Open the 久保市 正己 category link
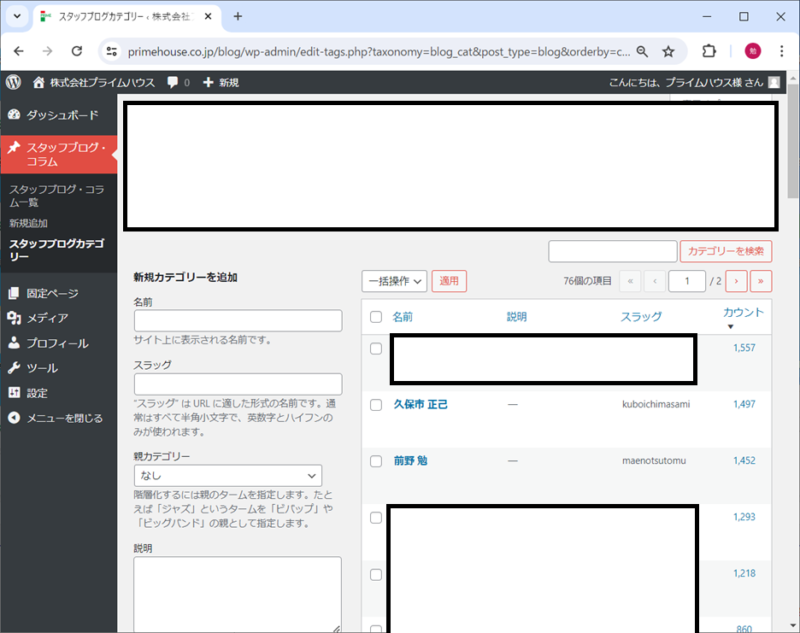Screen dimensions: 800x633 420,404
